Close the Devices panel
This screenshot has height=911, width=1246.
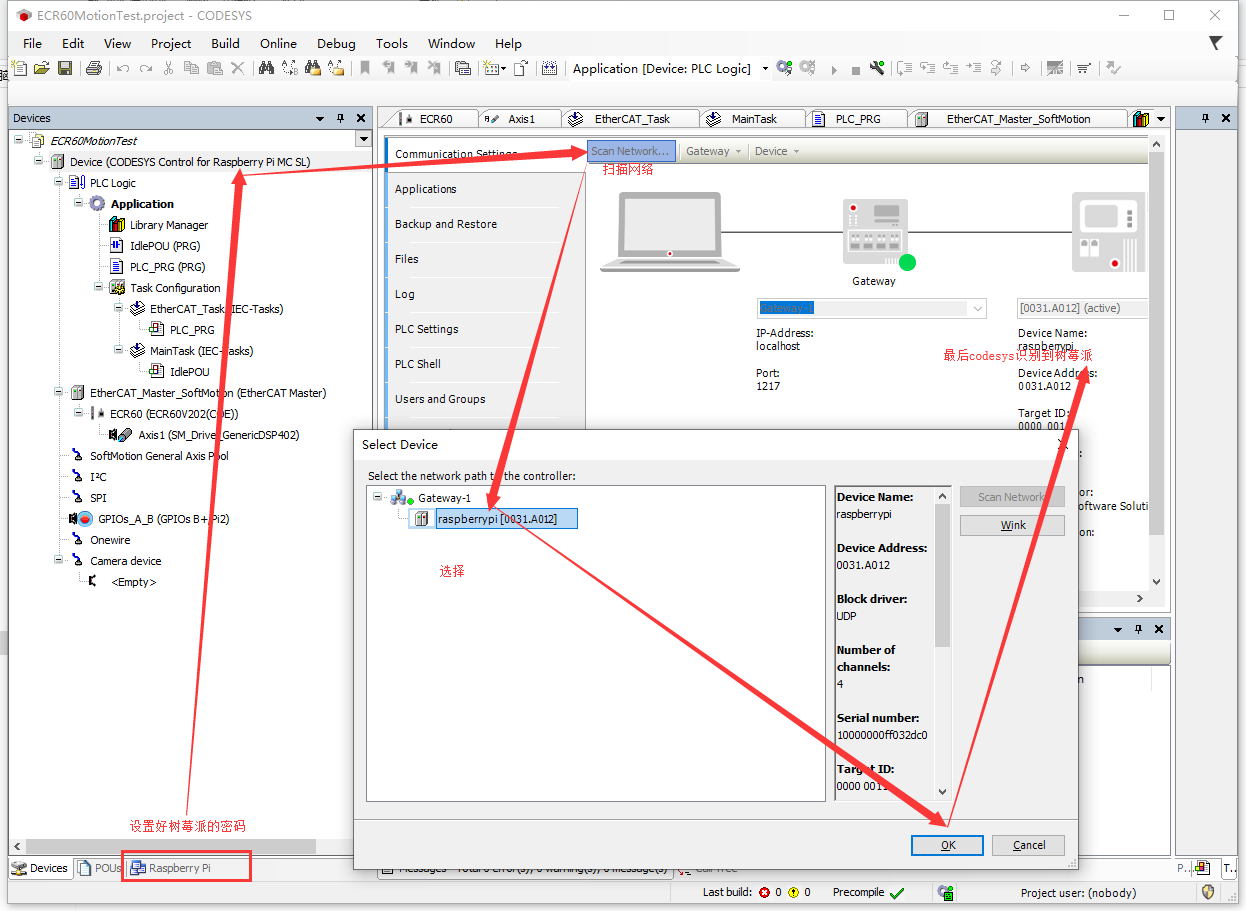coord(361,118)
